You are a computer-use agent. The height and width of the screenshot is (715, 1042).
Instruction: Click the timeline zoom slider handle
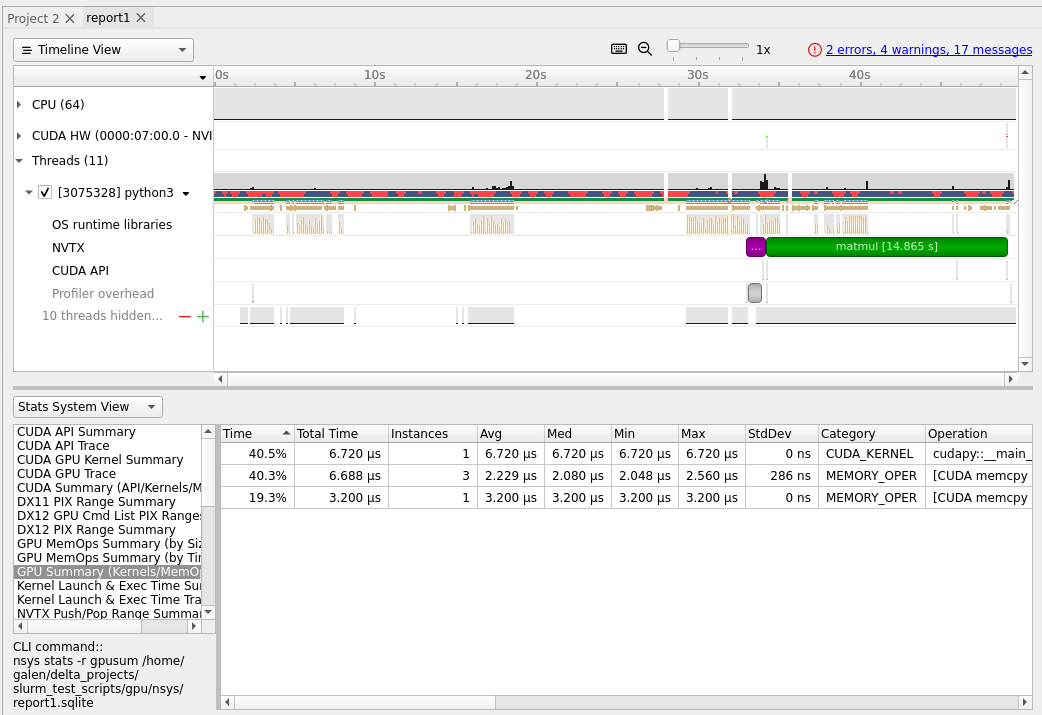tap(674, 46)
